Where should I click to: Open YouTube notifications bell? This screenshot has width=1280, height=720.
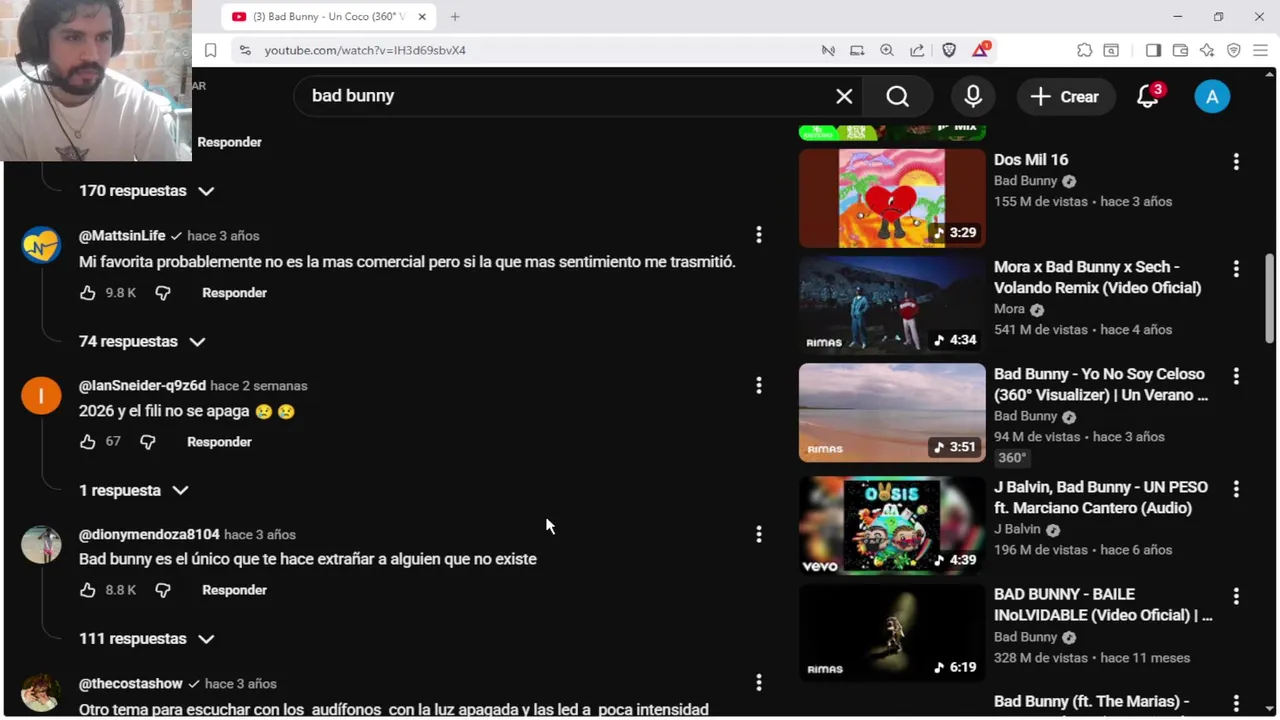(x=1148, y=96)
